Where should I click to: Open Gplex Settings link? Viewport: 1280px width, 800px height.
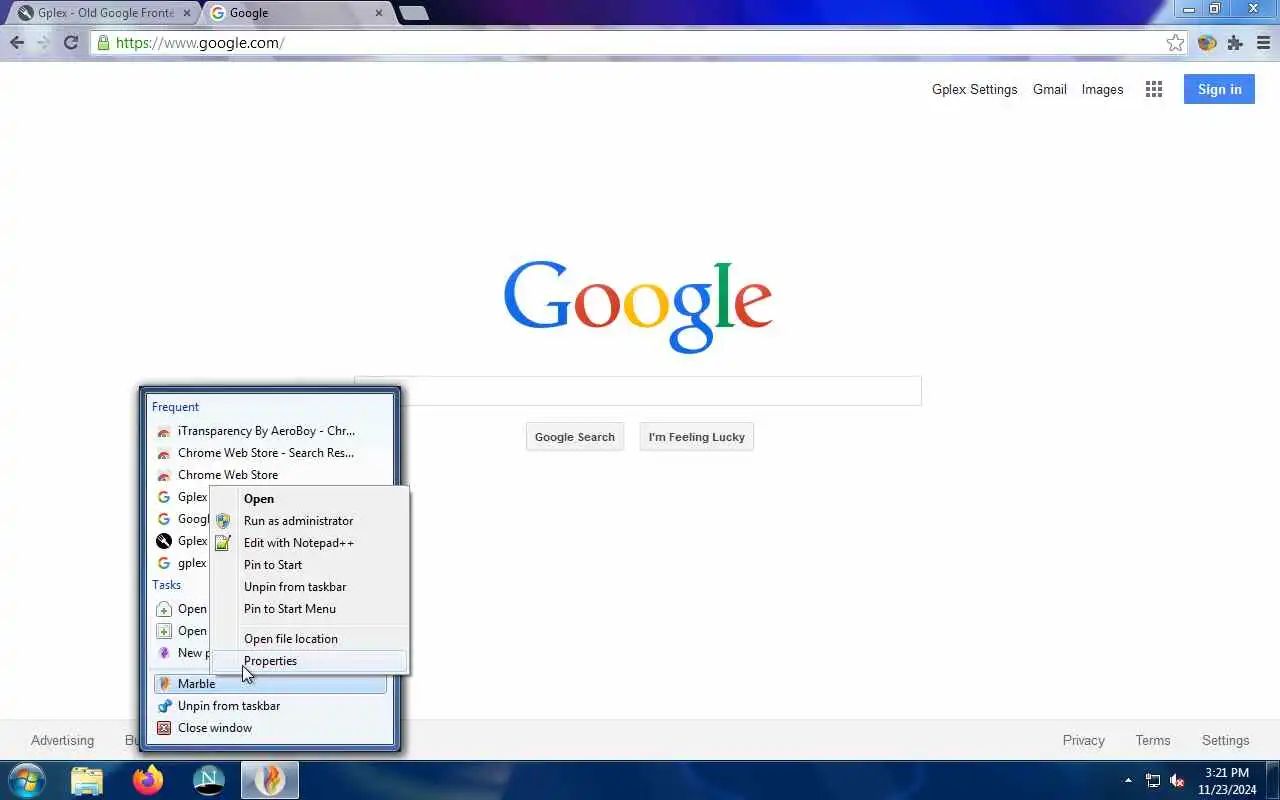click(x=974, y=89)
